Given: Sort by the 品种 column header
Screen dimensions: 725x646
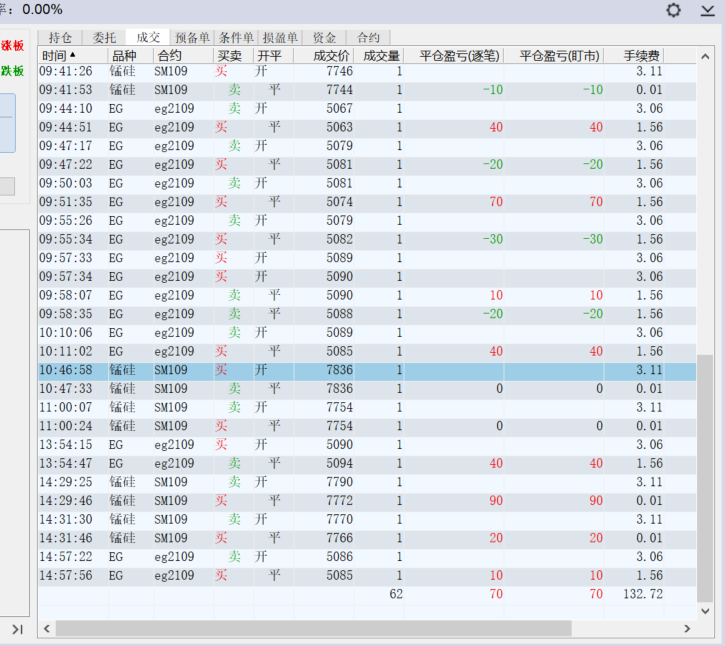Looking at the screenshot, I should tap(131, 56).
